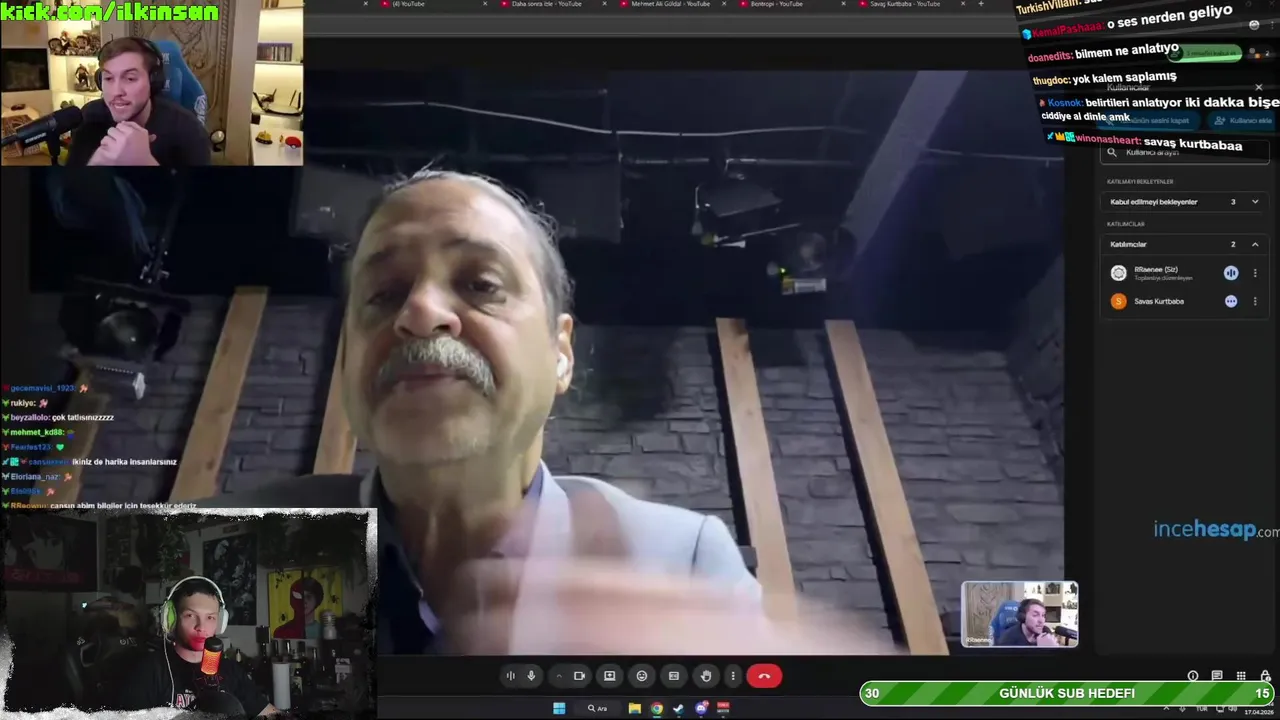Close the Kullanıcılar side panel
1280x720 pixels.
(x=1259, y=88)
